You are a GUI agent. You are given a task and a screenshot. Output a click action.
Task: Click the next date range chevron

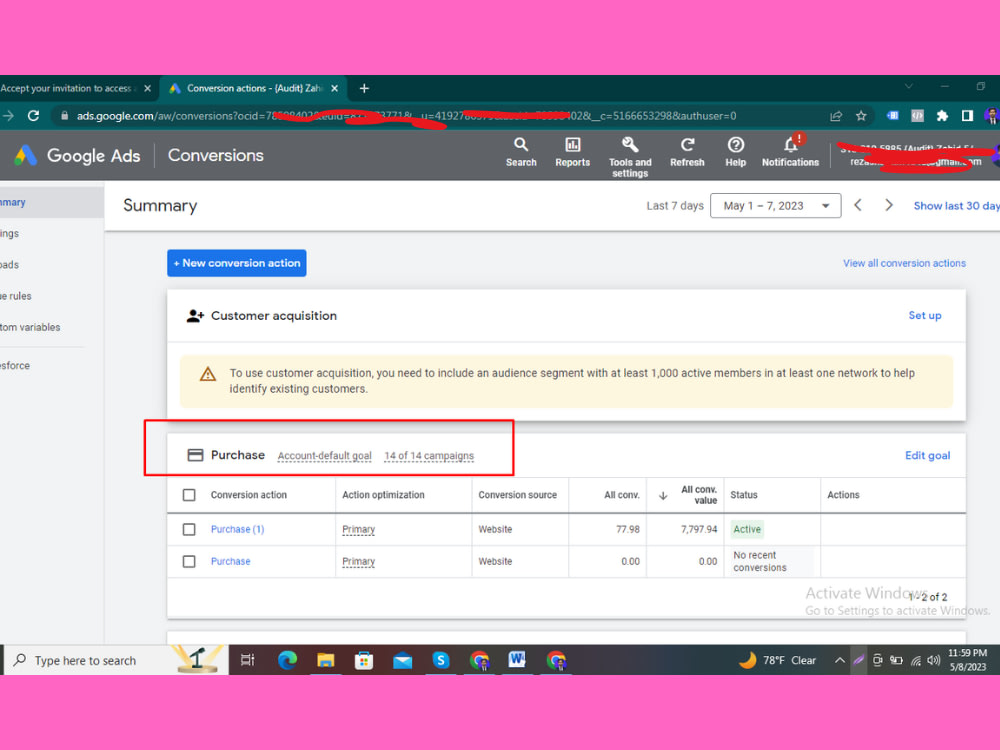click(889, 205)
